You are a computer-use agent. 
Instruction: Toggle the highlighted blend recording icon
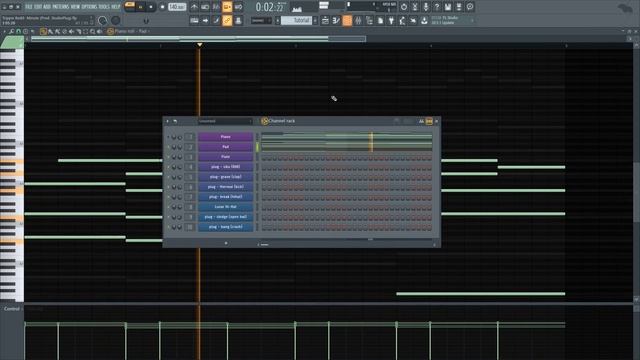point(227,7)
